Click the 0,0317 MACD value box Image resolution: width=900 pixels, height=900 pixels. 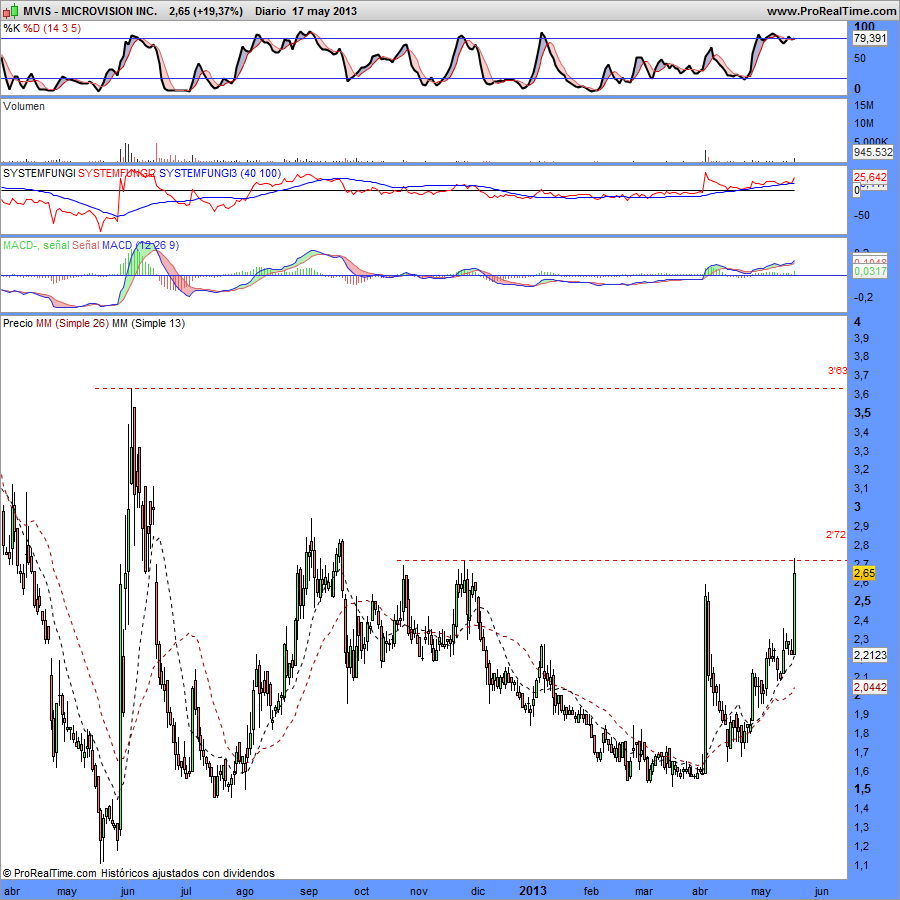(870, 271)
